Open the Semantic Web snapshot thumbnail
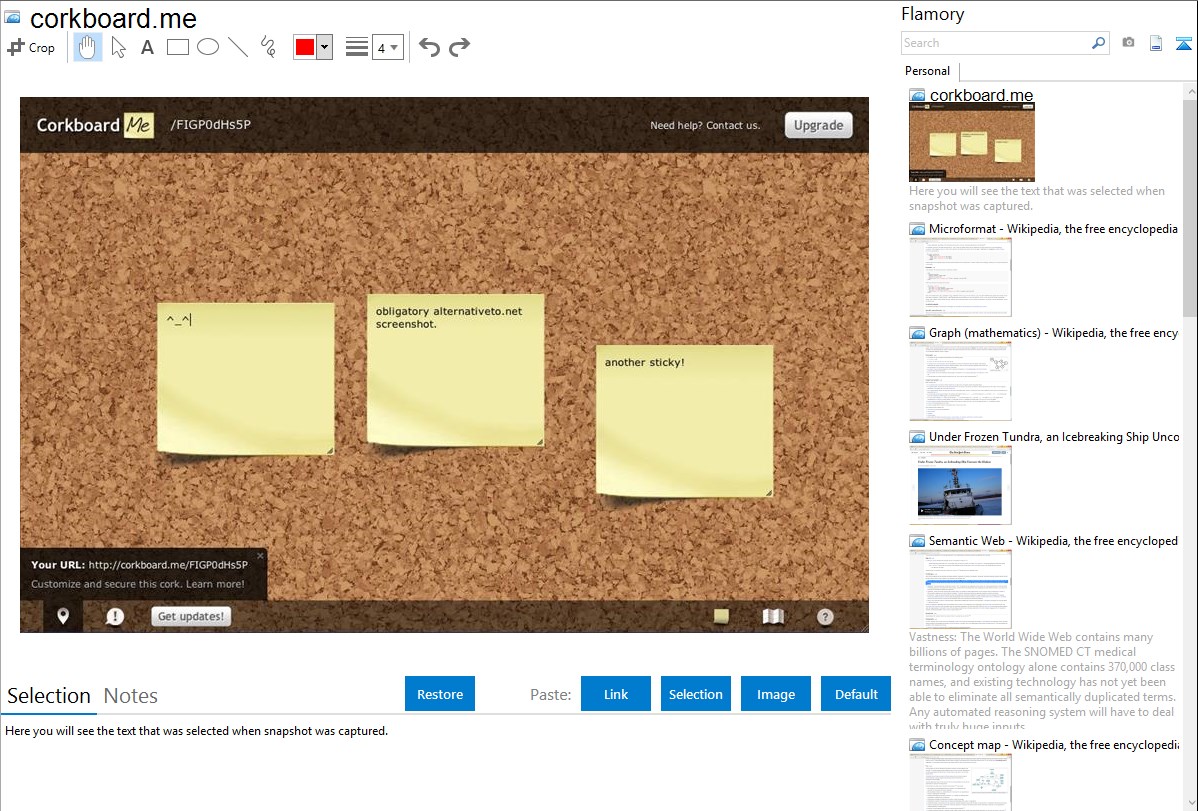Screen dimensions: 1198x811 960,589
